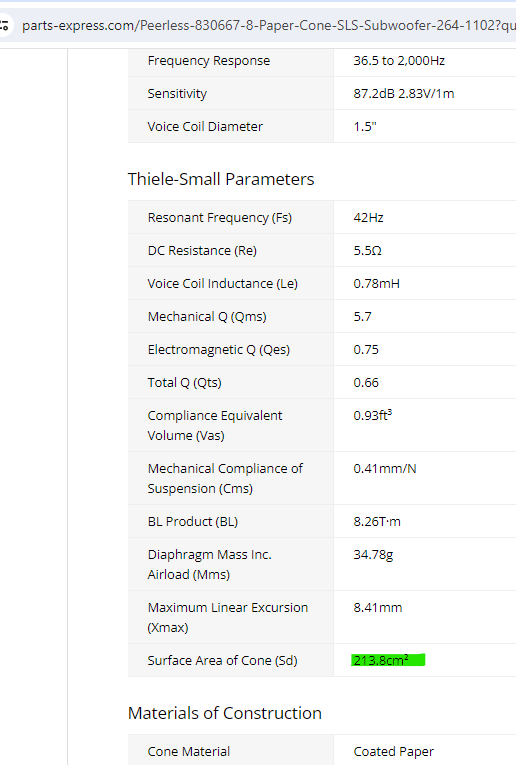The width and height of the screenshot is (516, 765).
Task: Select the Total Q (Qts) label
Action: coord(184,382)
